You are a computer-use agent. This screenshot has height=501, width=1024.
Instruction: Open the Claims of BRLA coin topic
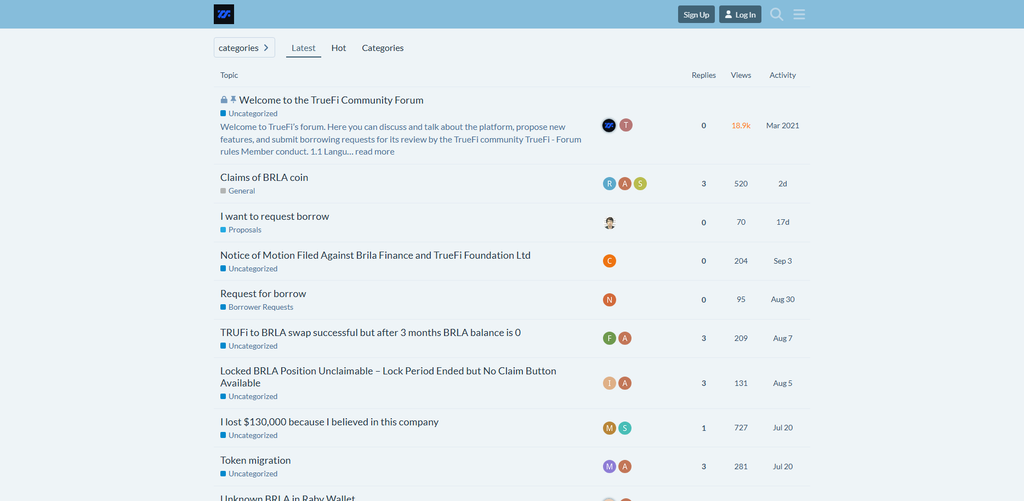pos(264,178)
